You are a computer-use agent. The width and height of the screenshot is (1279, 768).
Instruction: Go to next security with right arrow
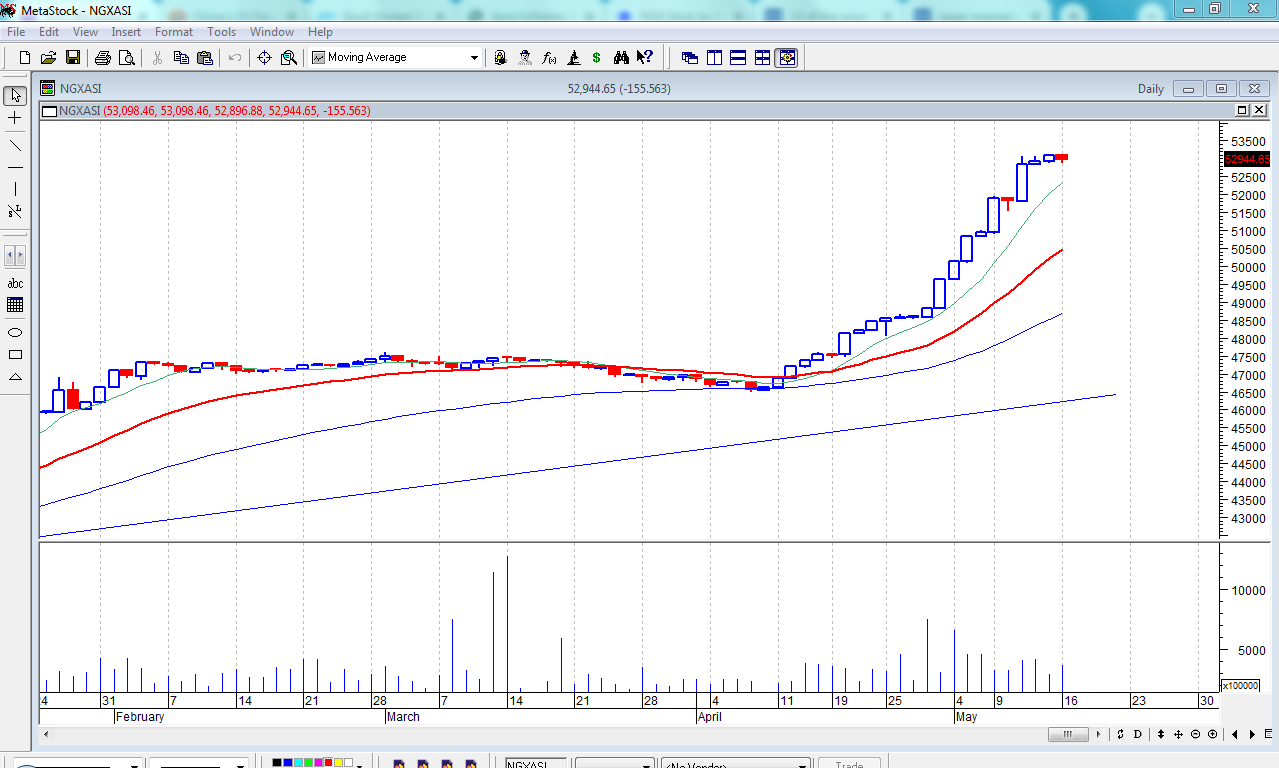pyautogui.click(x=1252, y=734)
